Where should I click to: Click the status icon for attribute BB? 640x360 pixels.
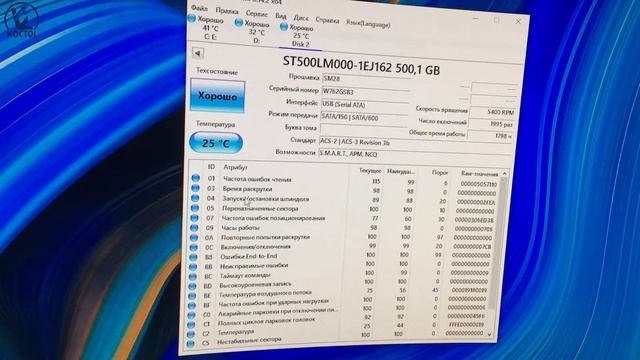coord(193,267)
